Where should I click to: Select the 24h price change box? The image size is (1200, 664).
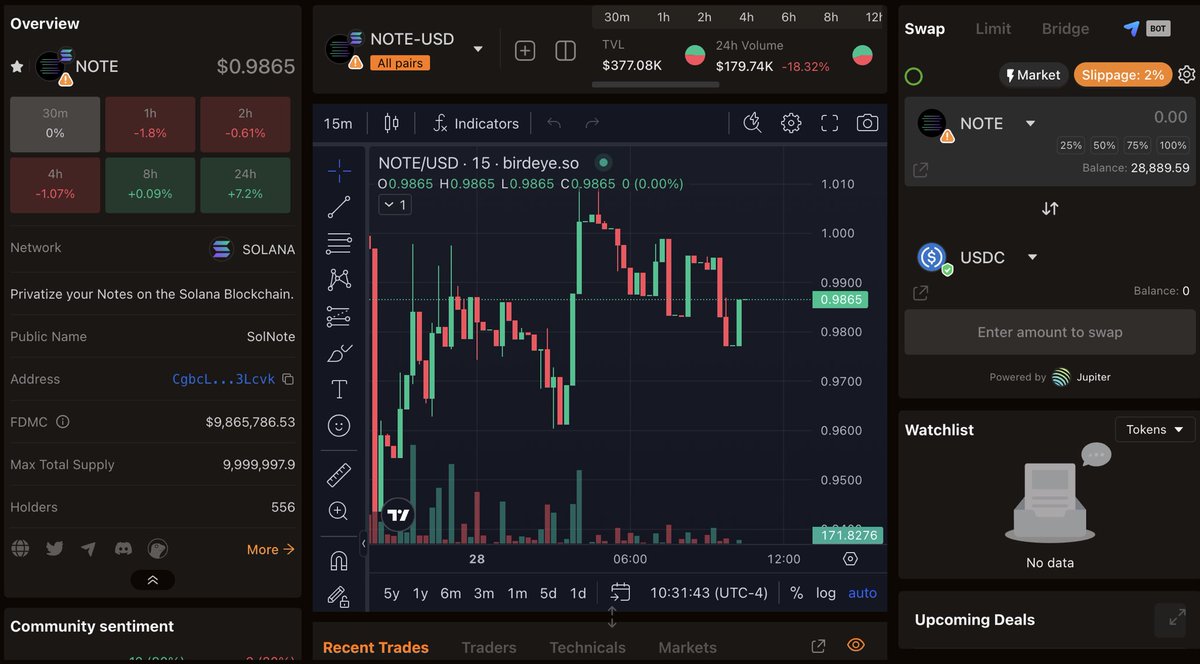point(245,185)
